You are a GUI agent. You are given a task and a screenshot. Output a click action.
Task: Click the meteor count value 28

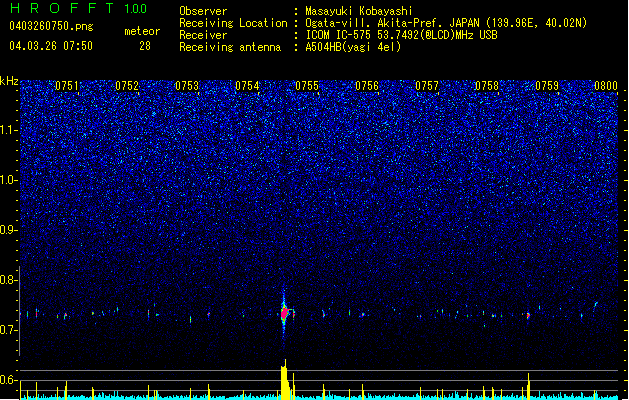[x=145, y=46]
